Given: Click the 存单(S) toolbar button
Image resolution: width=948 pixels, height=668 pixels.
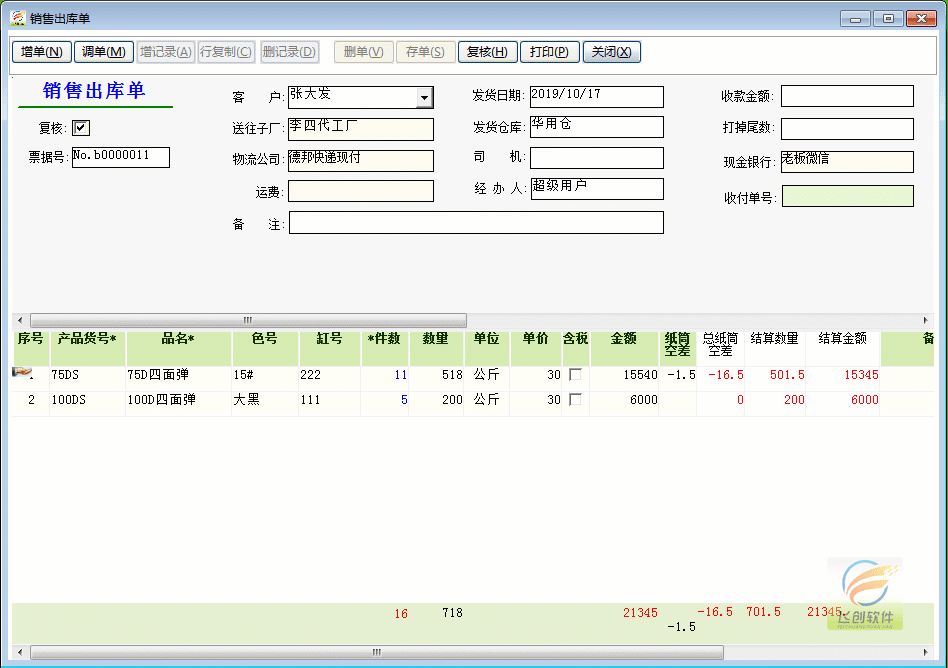Looking at the screenshot, I should tap(425, 52).
